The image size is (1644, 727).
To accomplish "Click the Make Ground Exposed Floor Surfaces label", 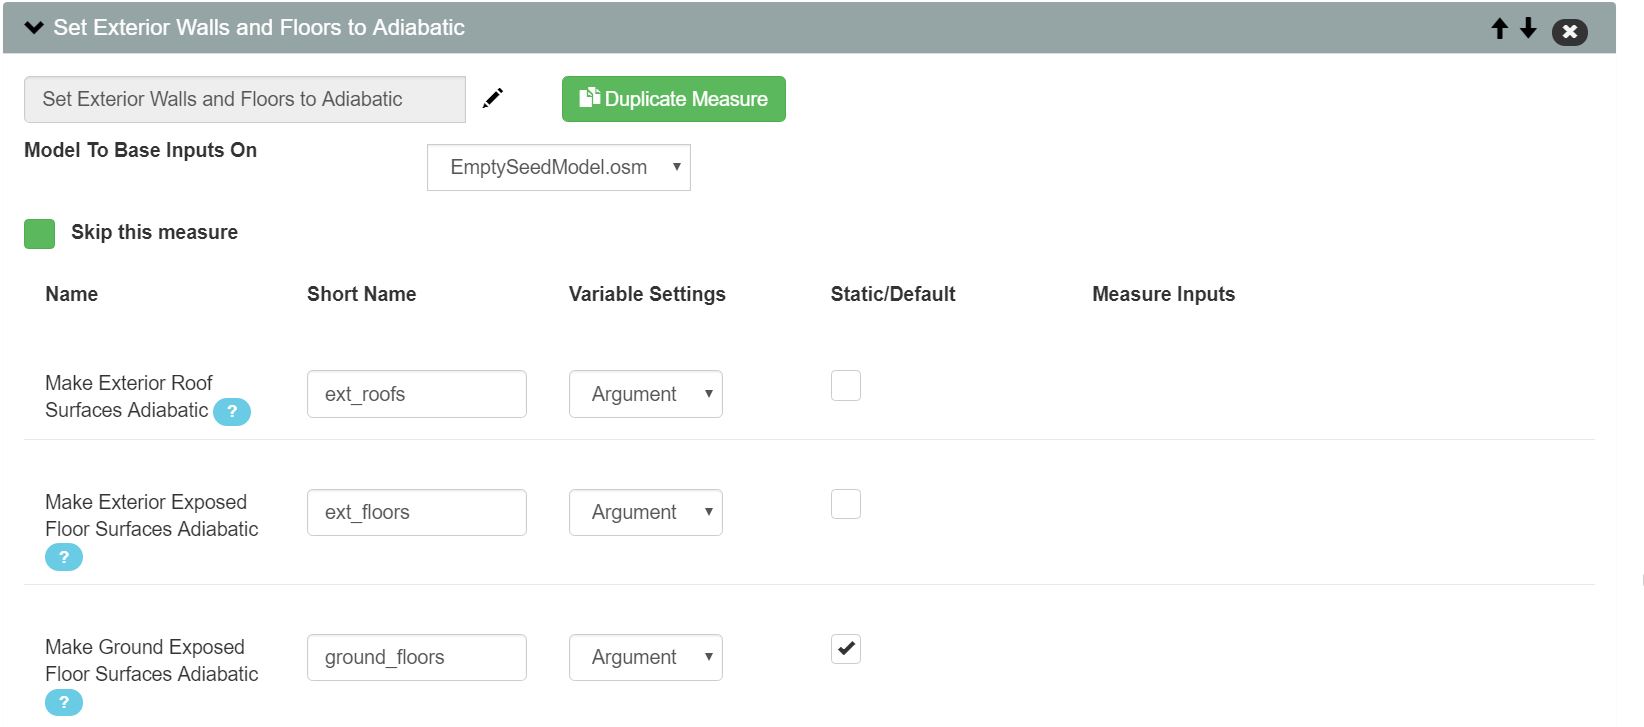I will click(152, 660).
